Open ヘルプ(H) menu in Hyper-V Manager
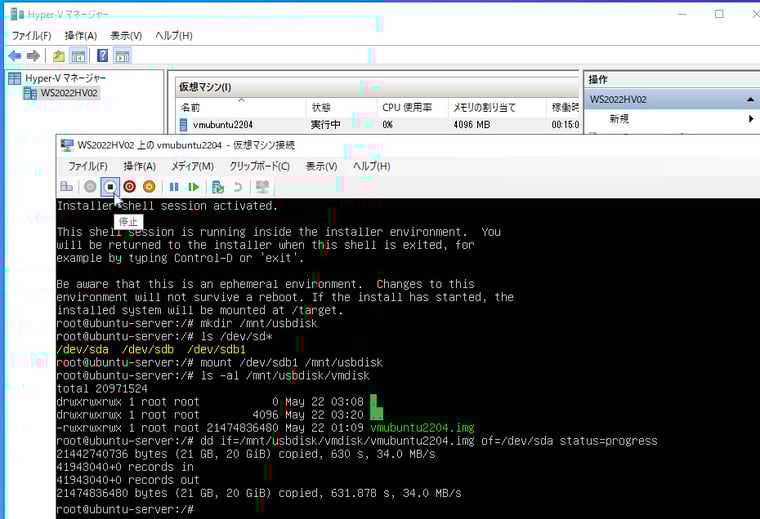Image resolution: width=760 pixels, height=519 pixels. [x=174, y=35]
